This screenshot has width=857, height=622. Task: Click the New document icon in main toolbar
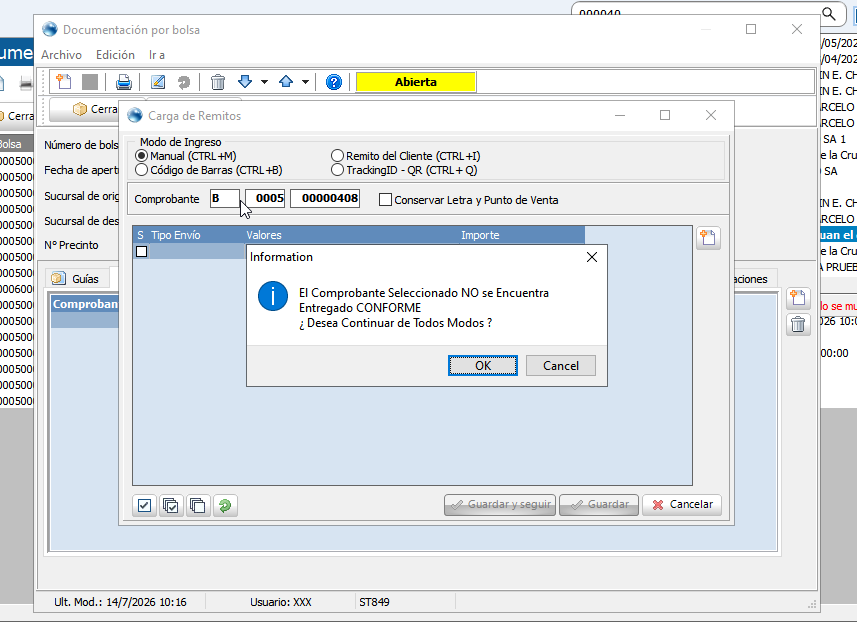coord(64,82)
